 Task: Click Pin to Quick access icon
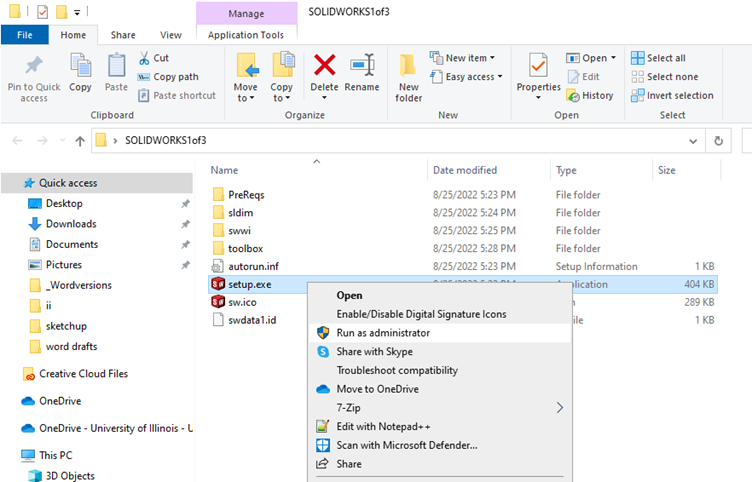coord(34,66)
